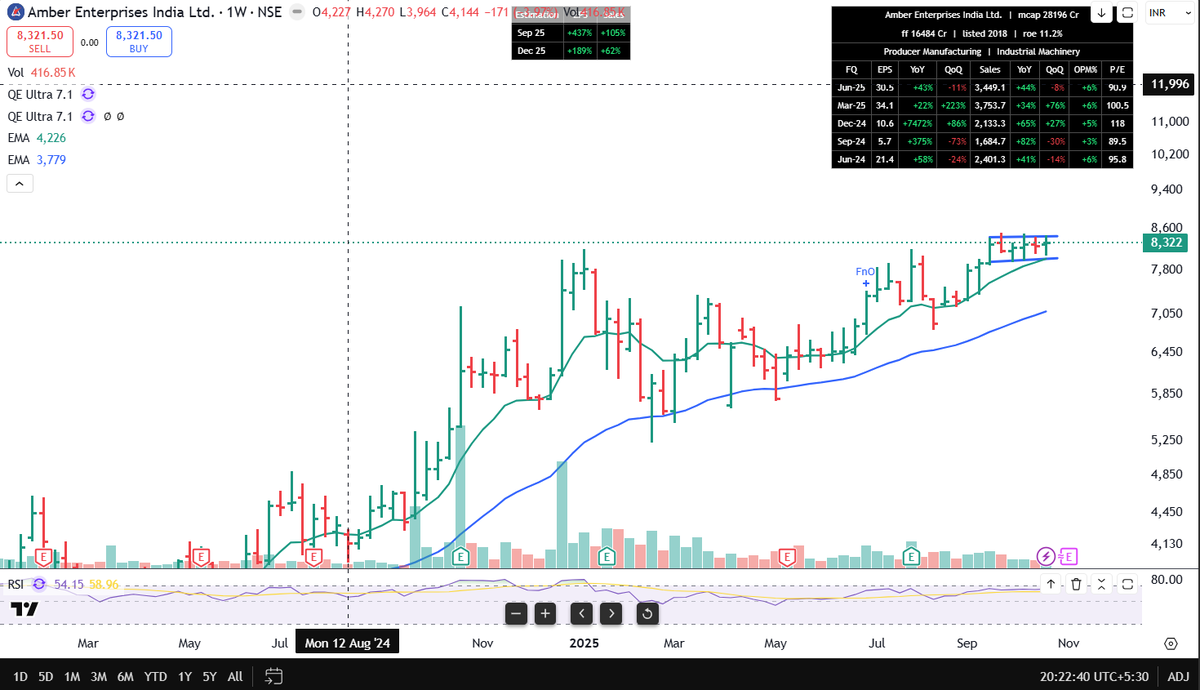Maximize the RSI pane
This screenshot has height=690, width=1200.
[1127, 584]
